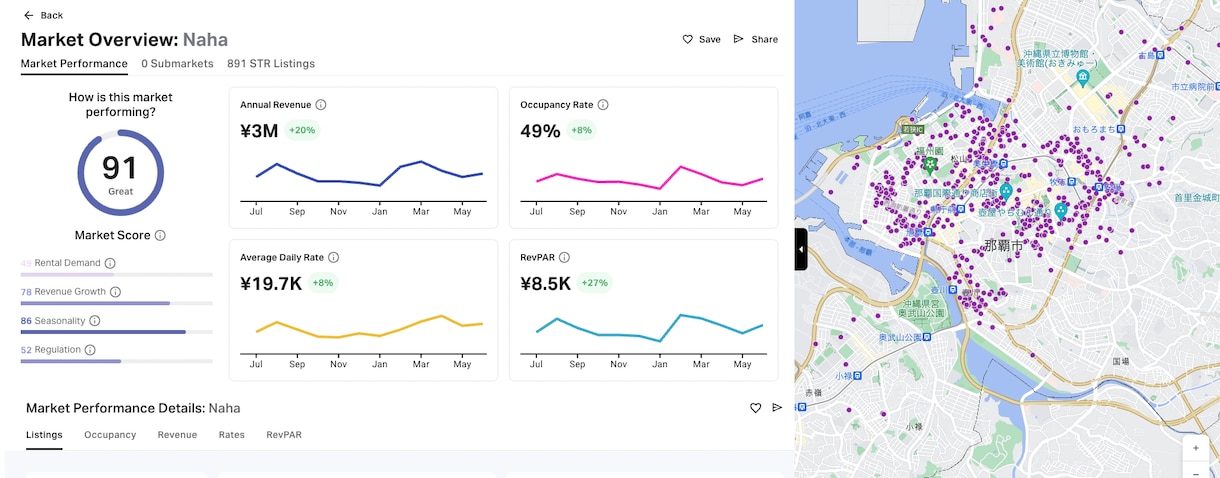Collapse the map panel using black handle
Screen dimensions: 1220x478
801,249
